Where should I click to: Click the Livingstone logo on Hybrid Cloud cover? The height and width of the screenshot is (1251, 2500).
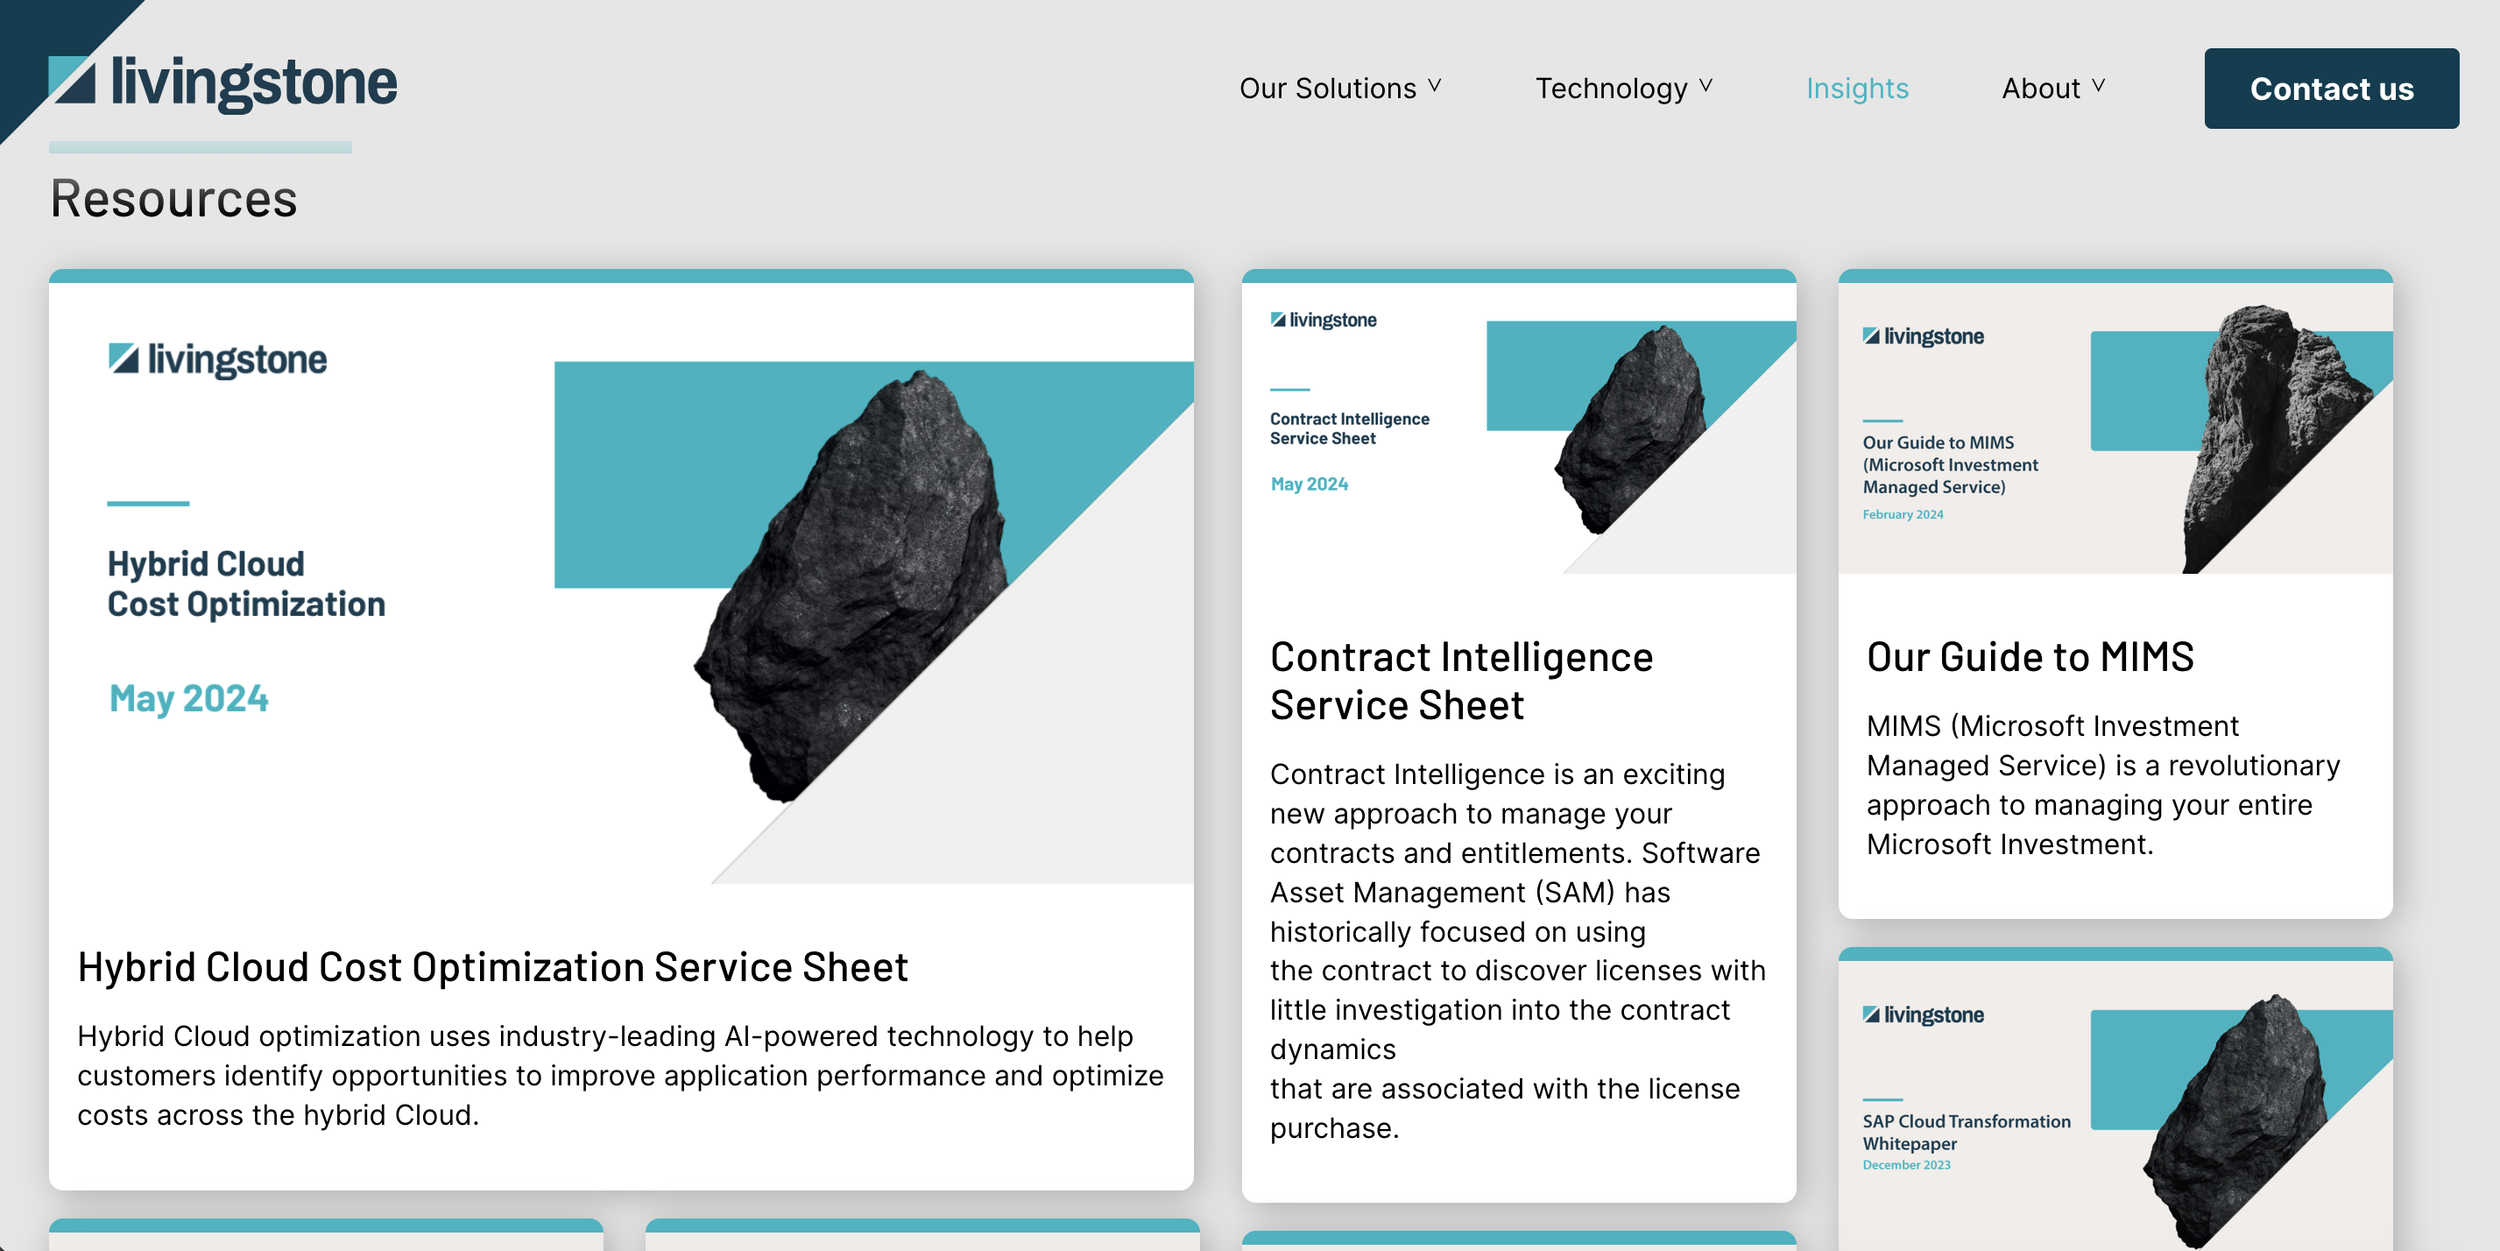[217, 360]
